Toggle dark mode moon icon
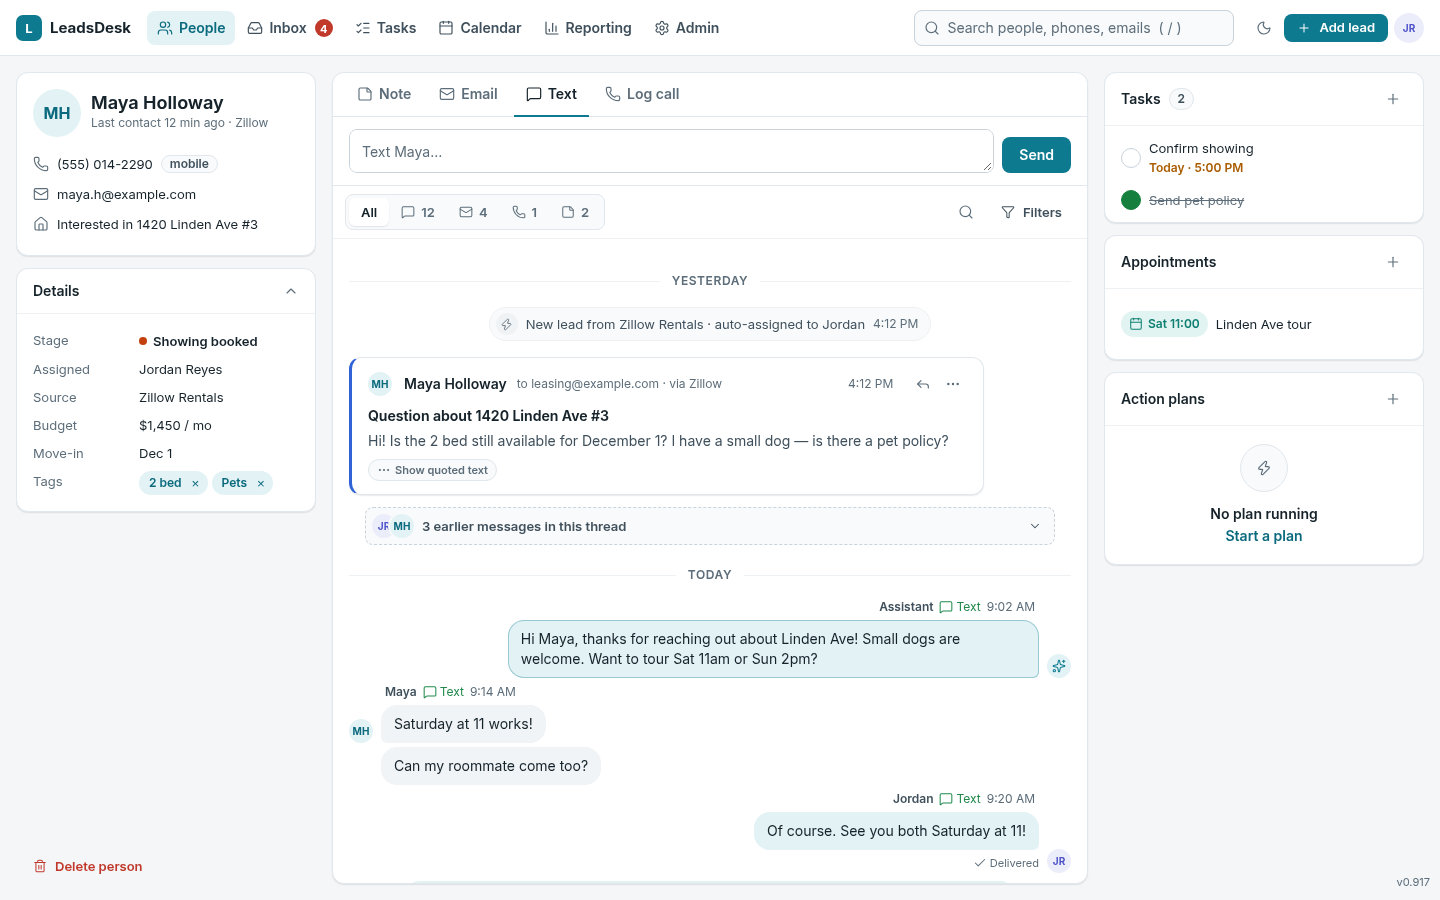 (1264, 28)
